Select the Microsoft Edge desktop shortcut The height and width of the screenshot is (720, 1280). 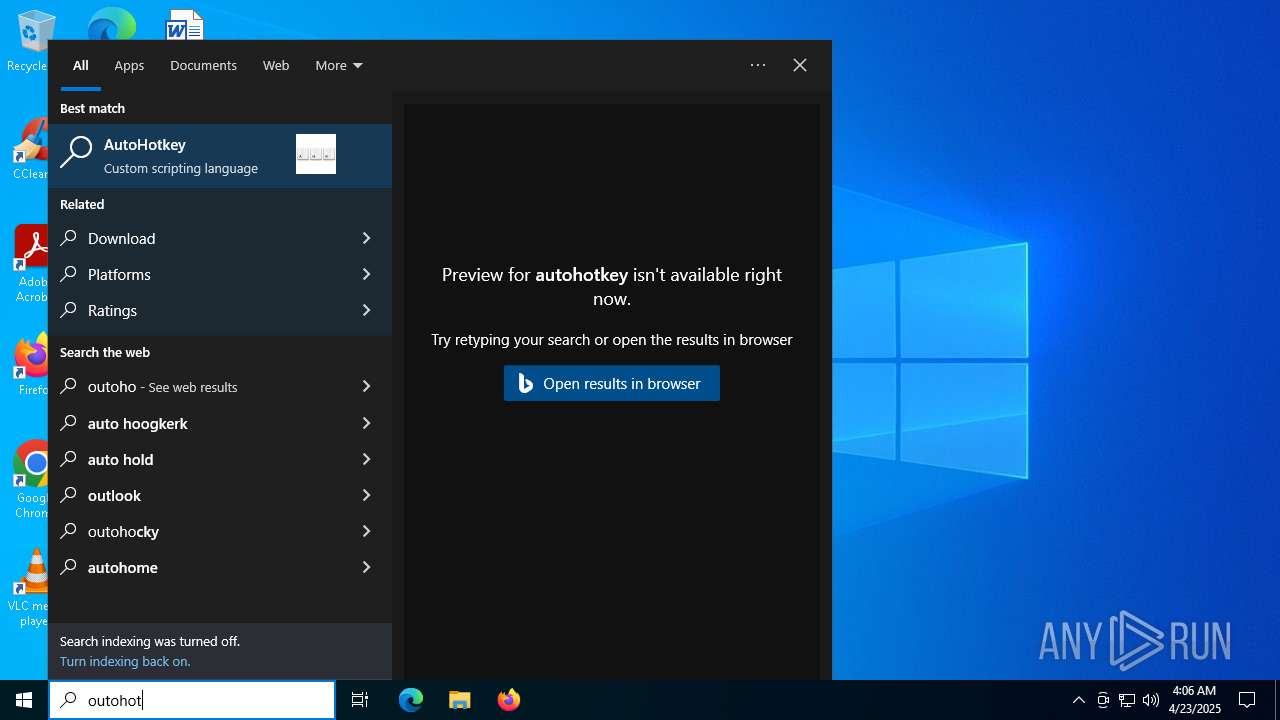111,22
